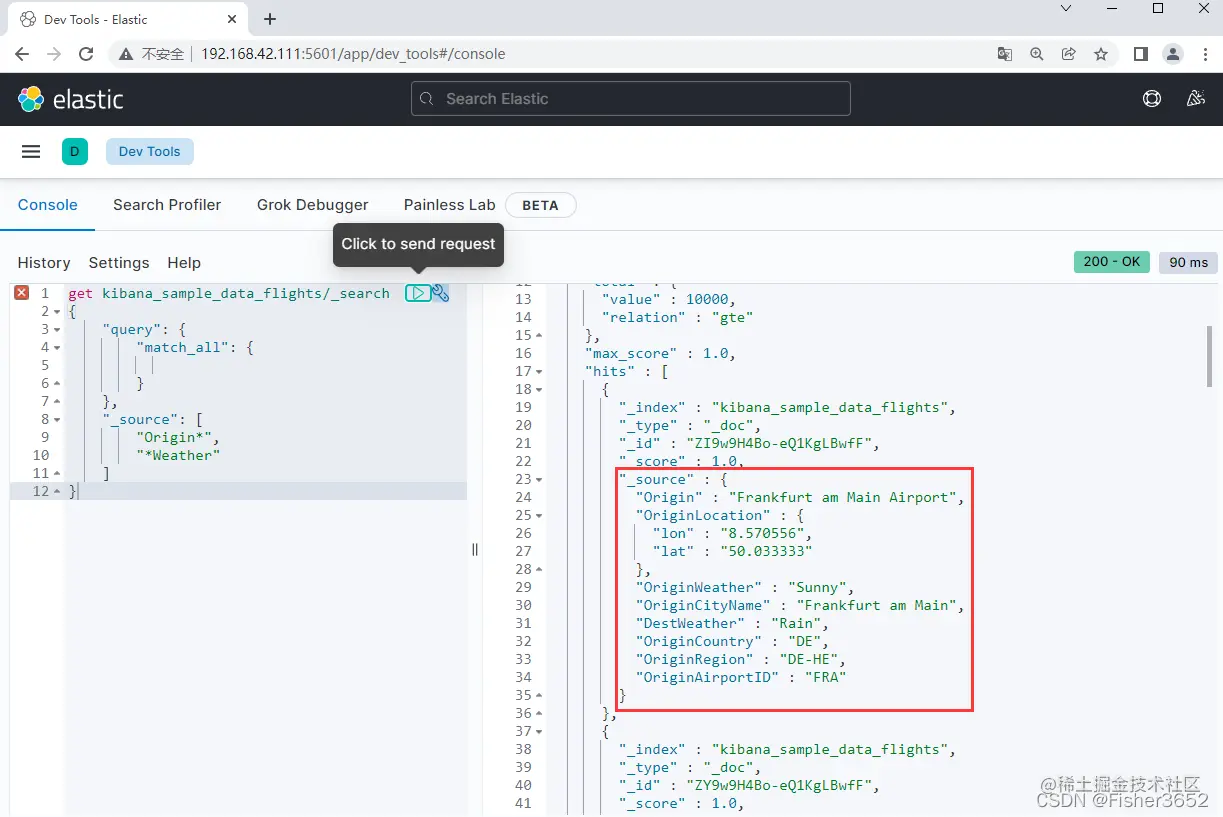
Task: Click the "OriginCountry" : "DE" line
Action: point(732,641)
